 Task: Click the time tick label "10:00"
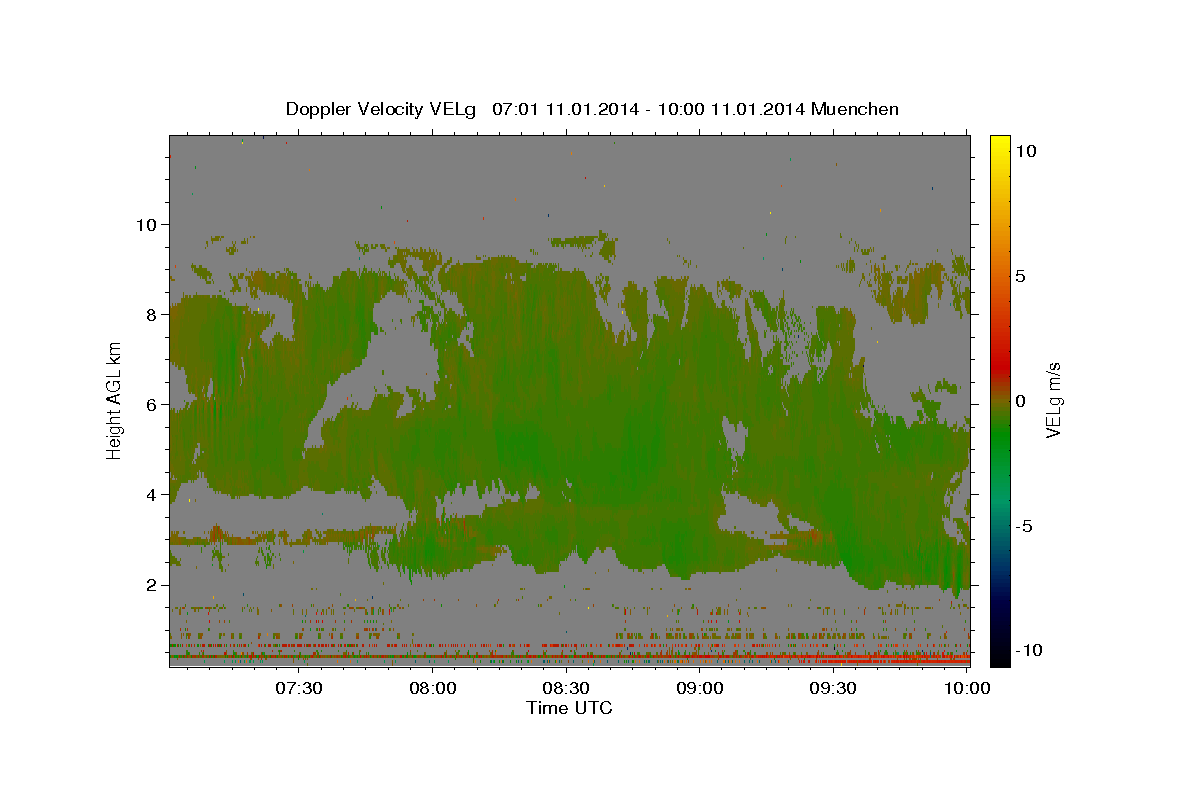[967, 688]
